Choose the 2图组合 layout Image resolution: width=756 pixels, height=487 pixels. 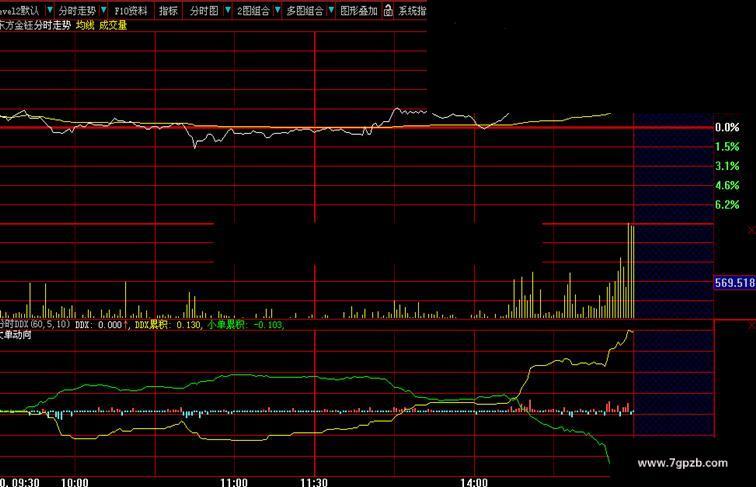tap(253, 11)
